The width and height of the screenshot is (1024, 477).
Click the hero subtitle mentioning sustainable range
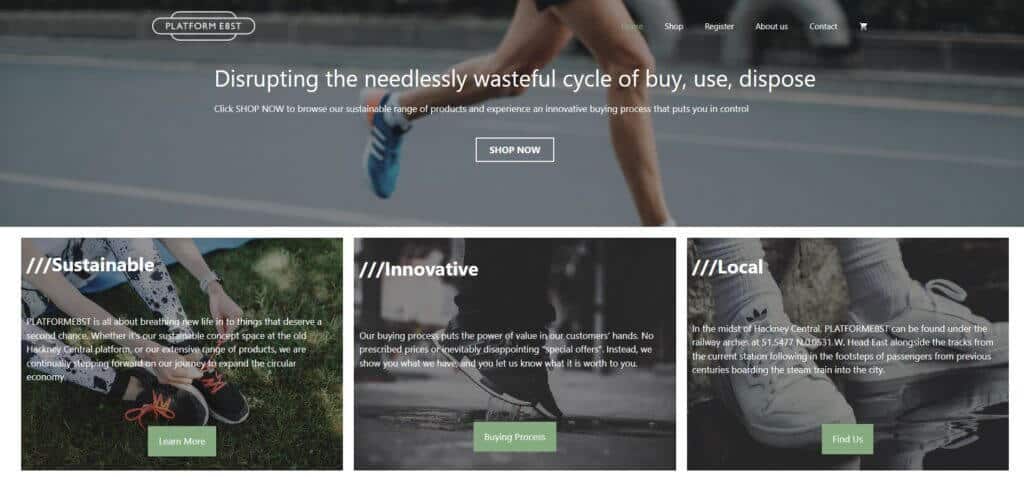point(481,109)
